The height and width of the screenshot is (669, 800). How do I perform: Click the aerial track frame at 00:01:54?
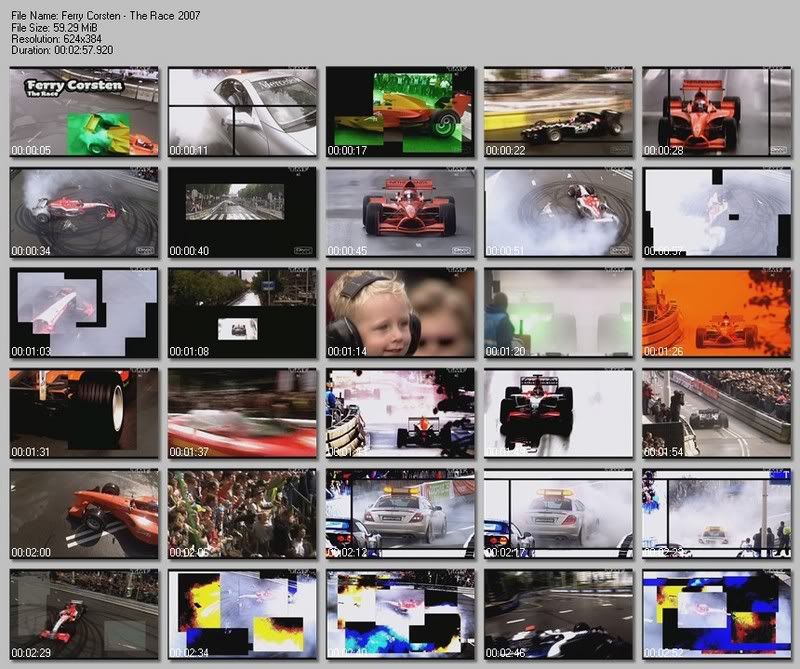coord(717,413)
